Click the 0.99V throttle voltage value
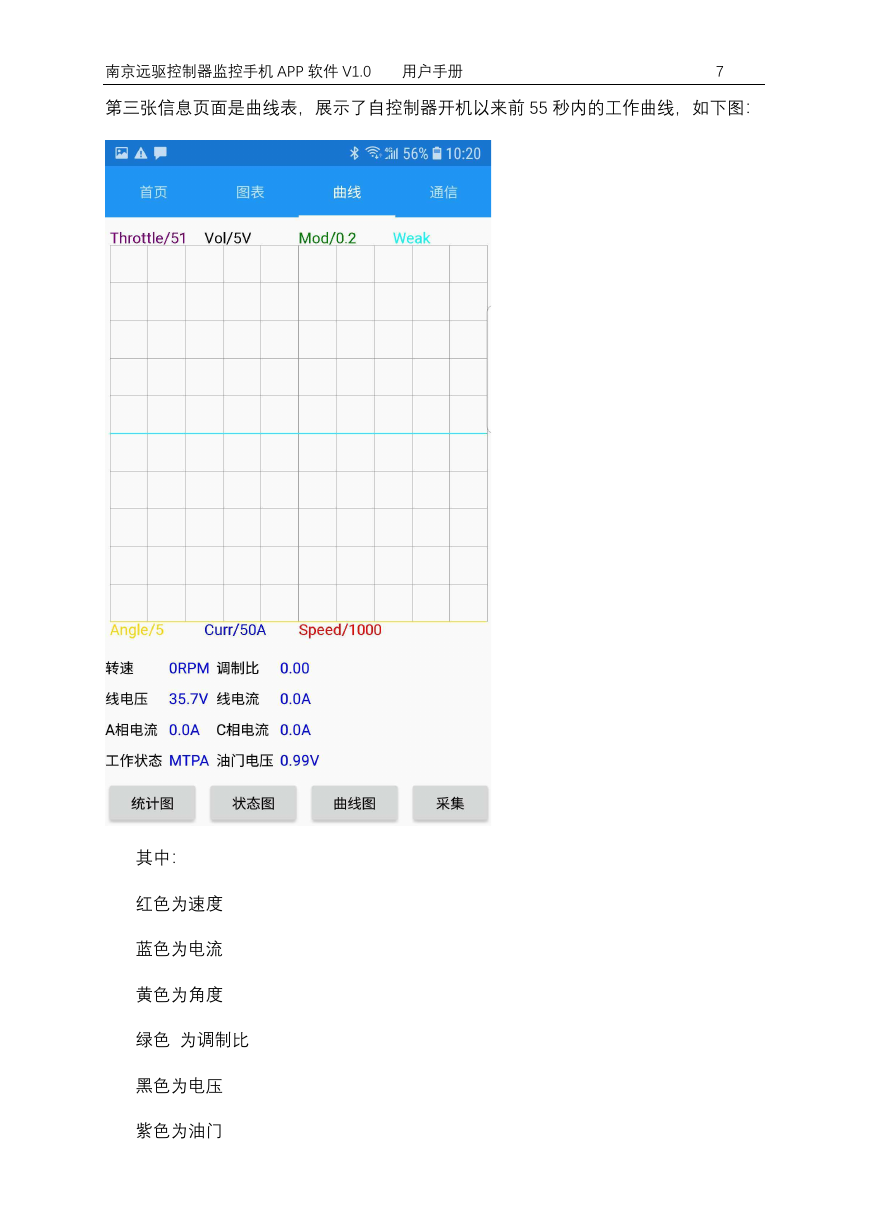869x1228 pixels. click(x=300, y=761)
